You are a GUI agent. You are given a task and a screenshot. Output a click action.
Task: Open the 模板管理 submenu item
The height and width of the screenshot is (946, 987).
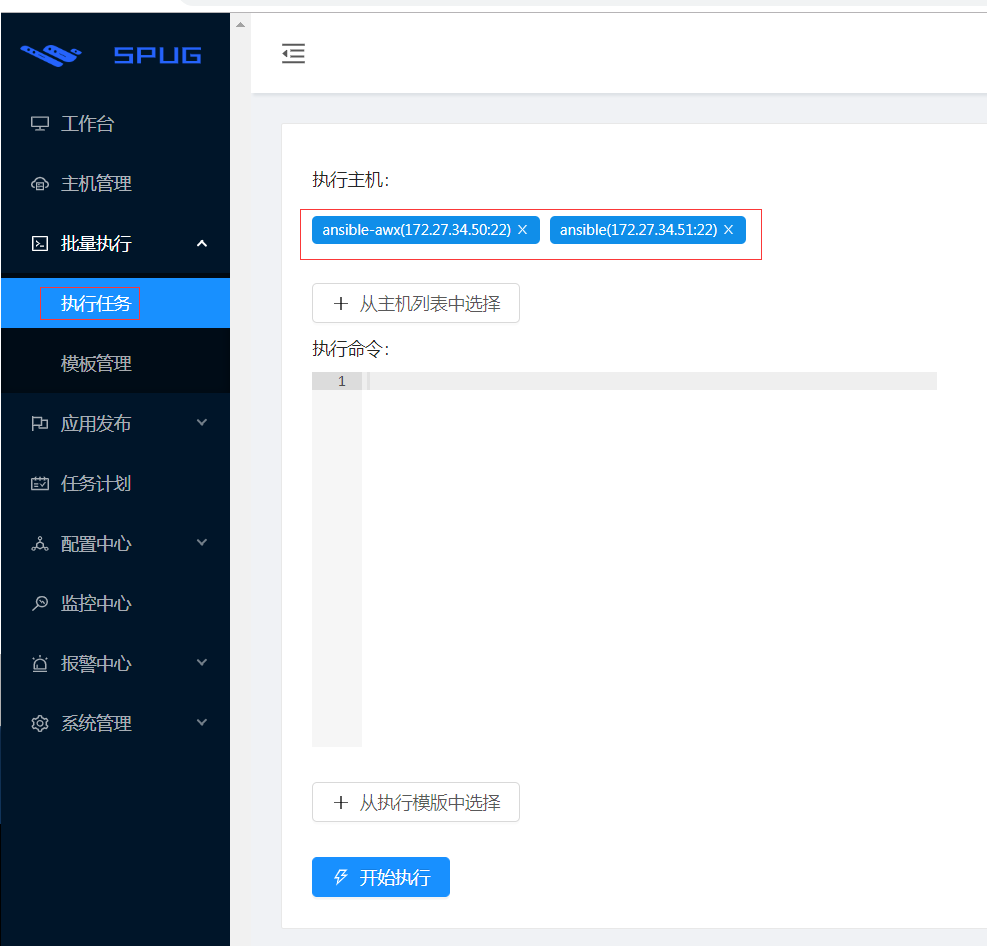tap(116, 363)
